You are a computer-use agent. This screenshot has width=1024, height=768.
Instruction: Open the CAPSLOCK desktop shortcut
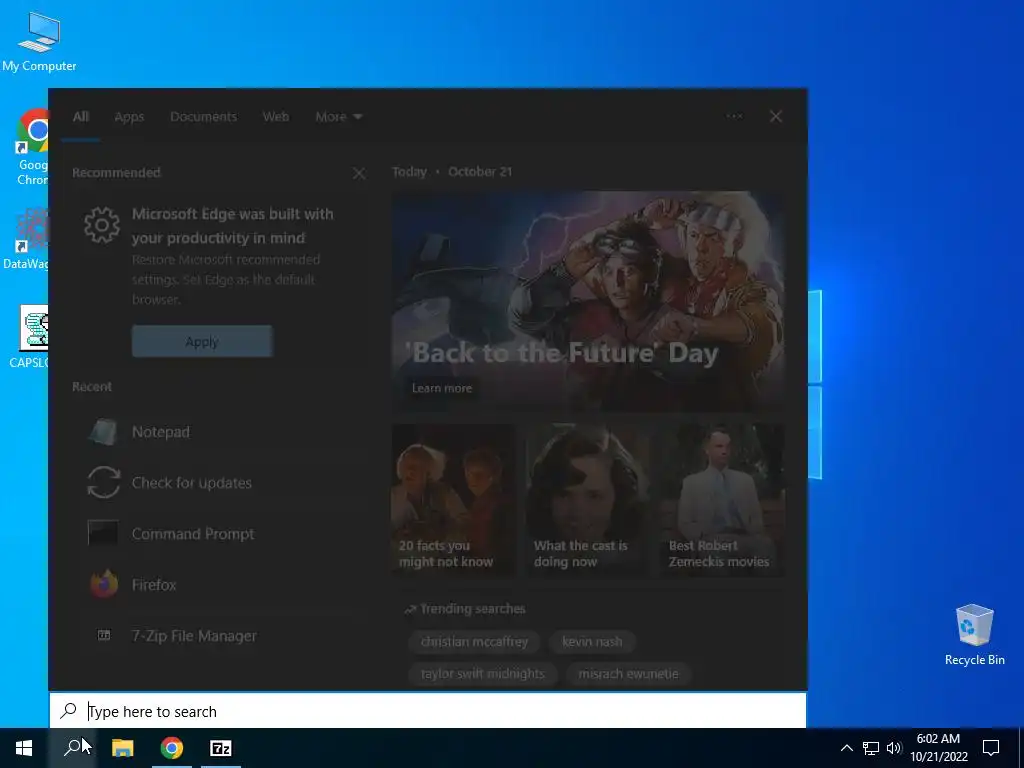pos(29,336)
